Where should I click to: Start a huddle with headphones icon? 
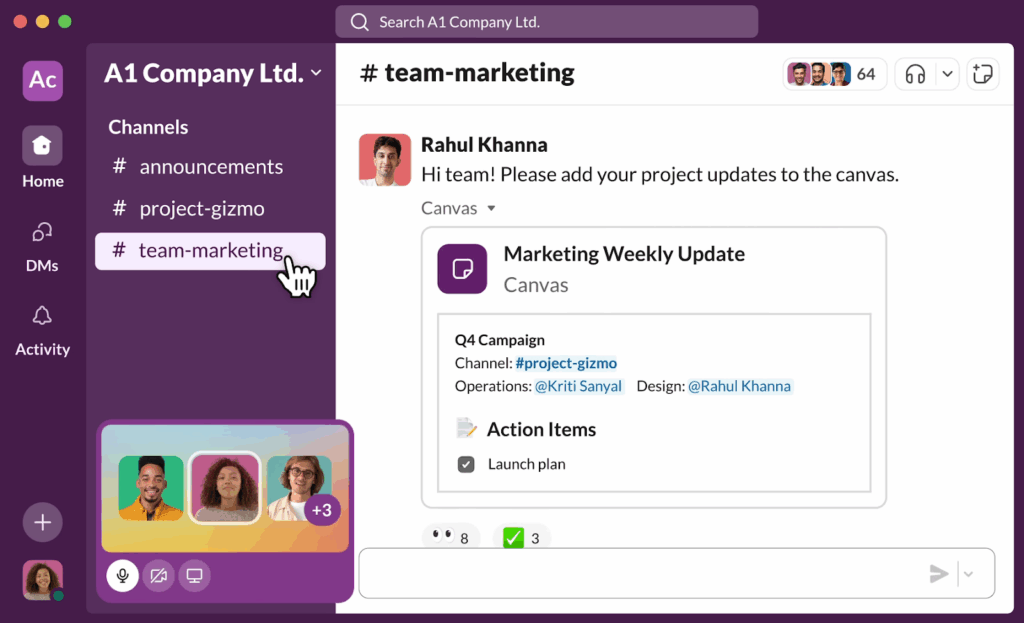(x=915, y=74)
